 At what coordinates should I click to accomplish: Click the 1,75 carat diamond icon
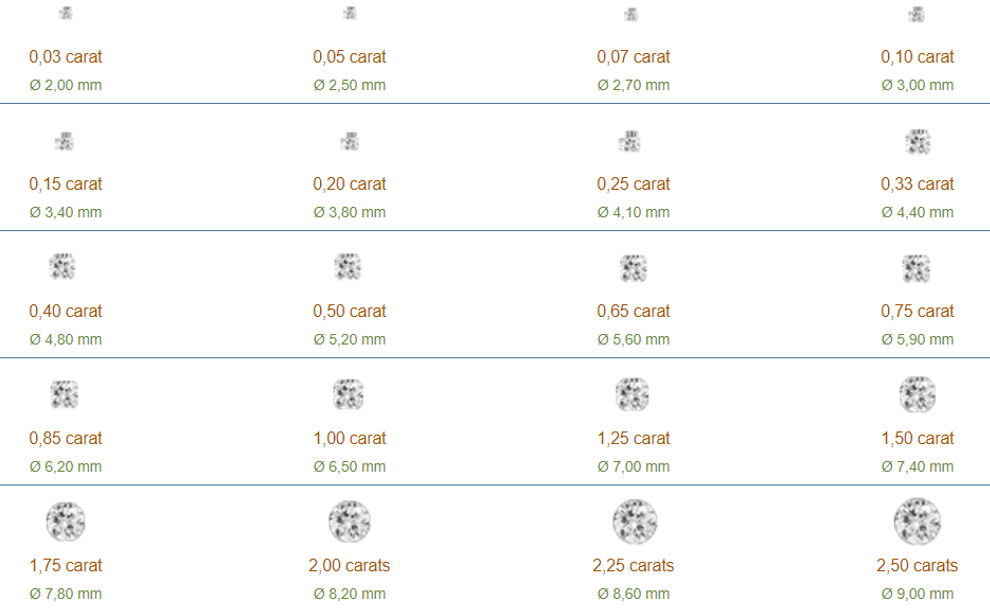coord(66,522)
